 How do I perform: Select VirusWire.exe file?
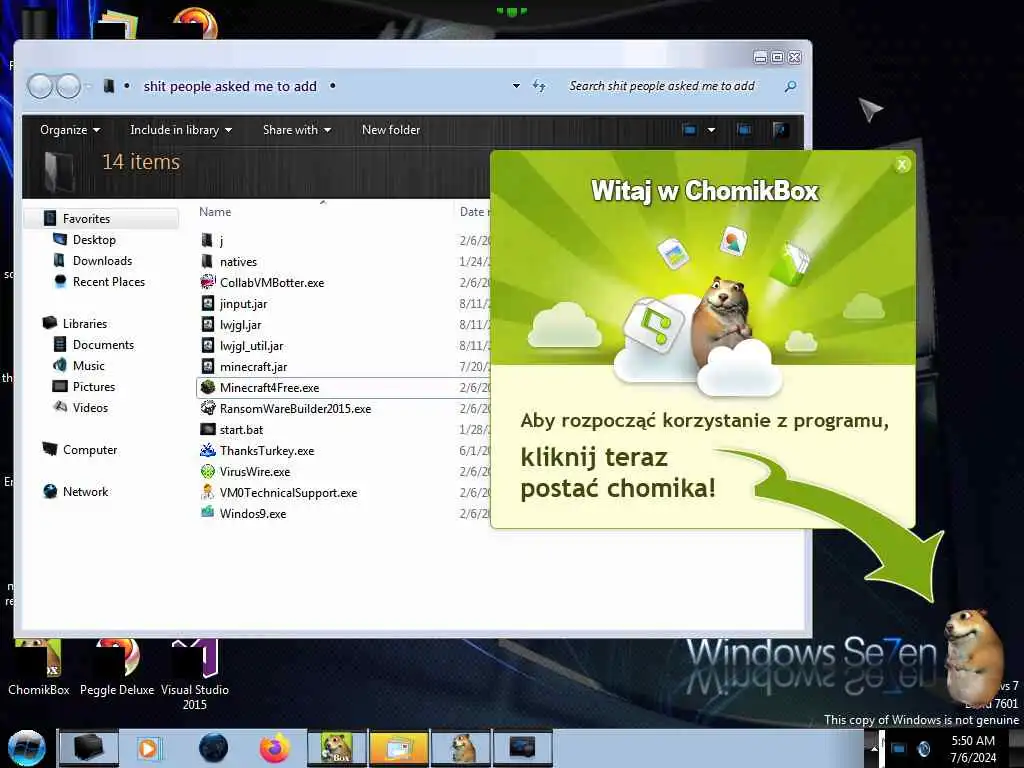[x=255, y=472]
